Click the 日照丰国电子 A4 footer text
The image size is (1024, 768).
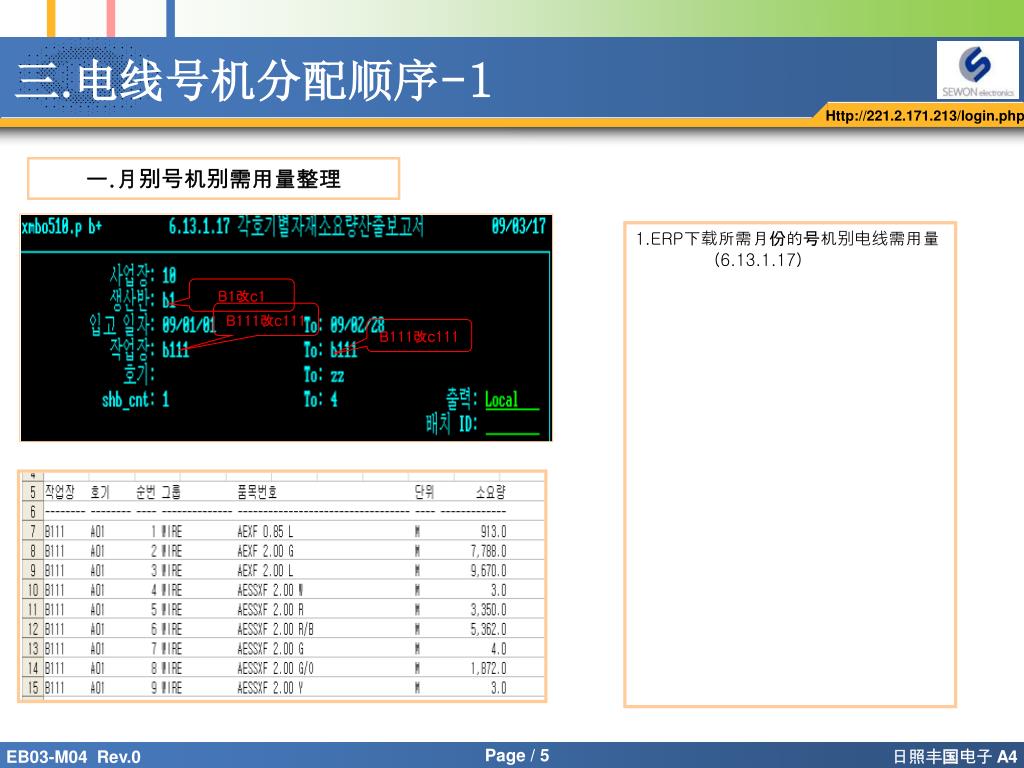(x=955, y=756)
